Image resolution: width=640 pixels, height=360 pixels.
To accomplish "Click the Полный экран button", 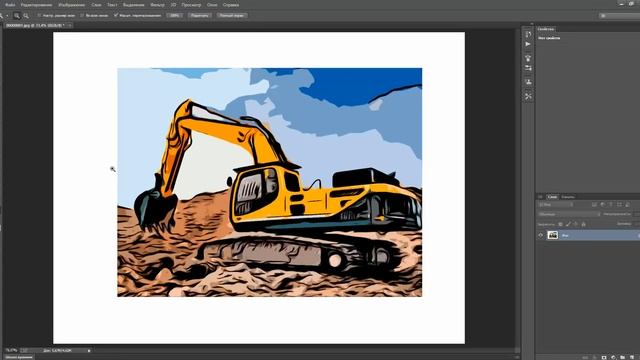I will (x=231, y=16).
